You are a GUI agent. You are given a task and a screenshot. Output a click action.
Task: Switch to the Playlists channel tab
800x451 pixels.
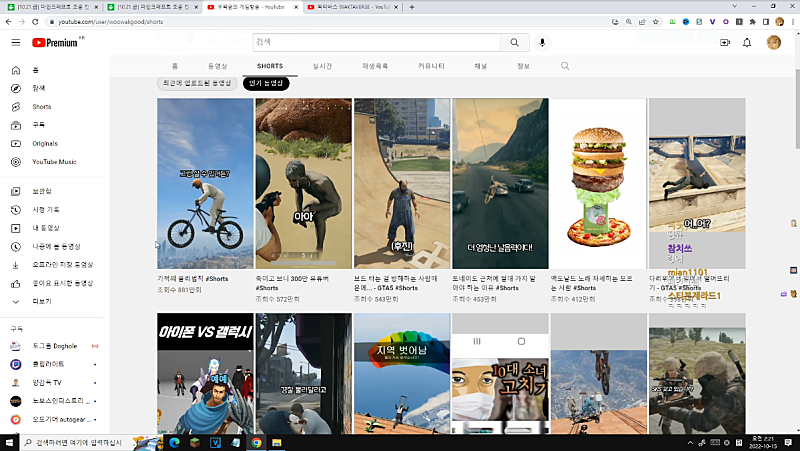coord(375,66)
